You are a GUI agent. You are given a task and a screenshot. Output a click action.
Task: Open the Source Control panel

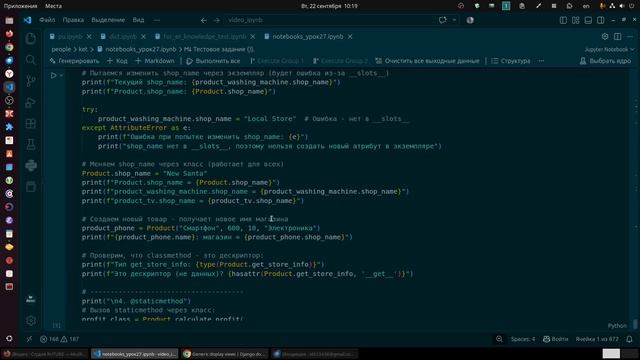(31, 81)
